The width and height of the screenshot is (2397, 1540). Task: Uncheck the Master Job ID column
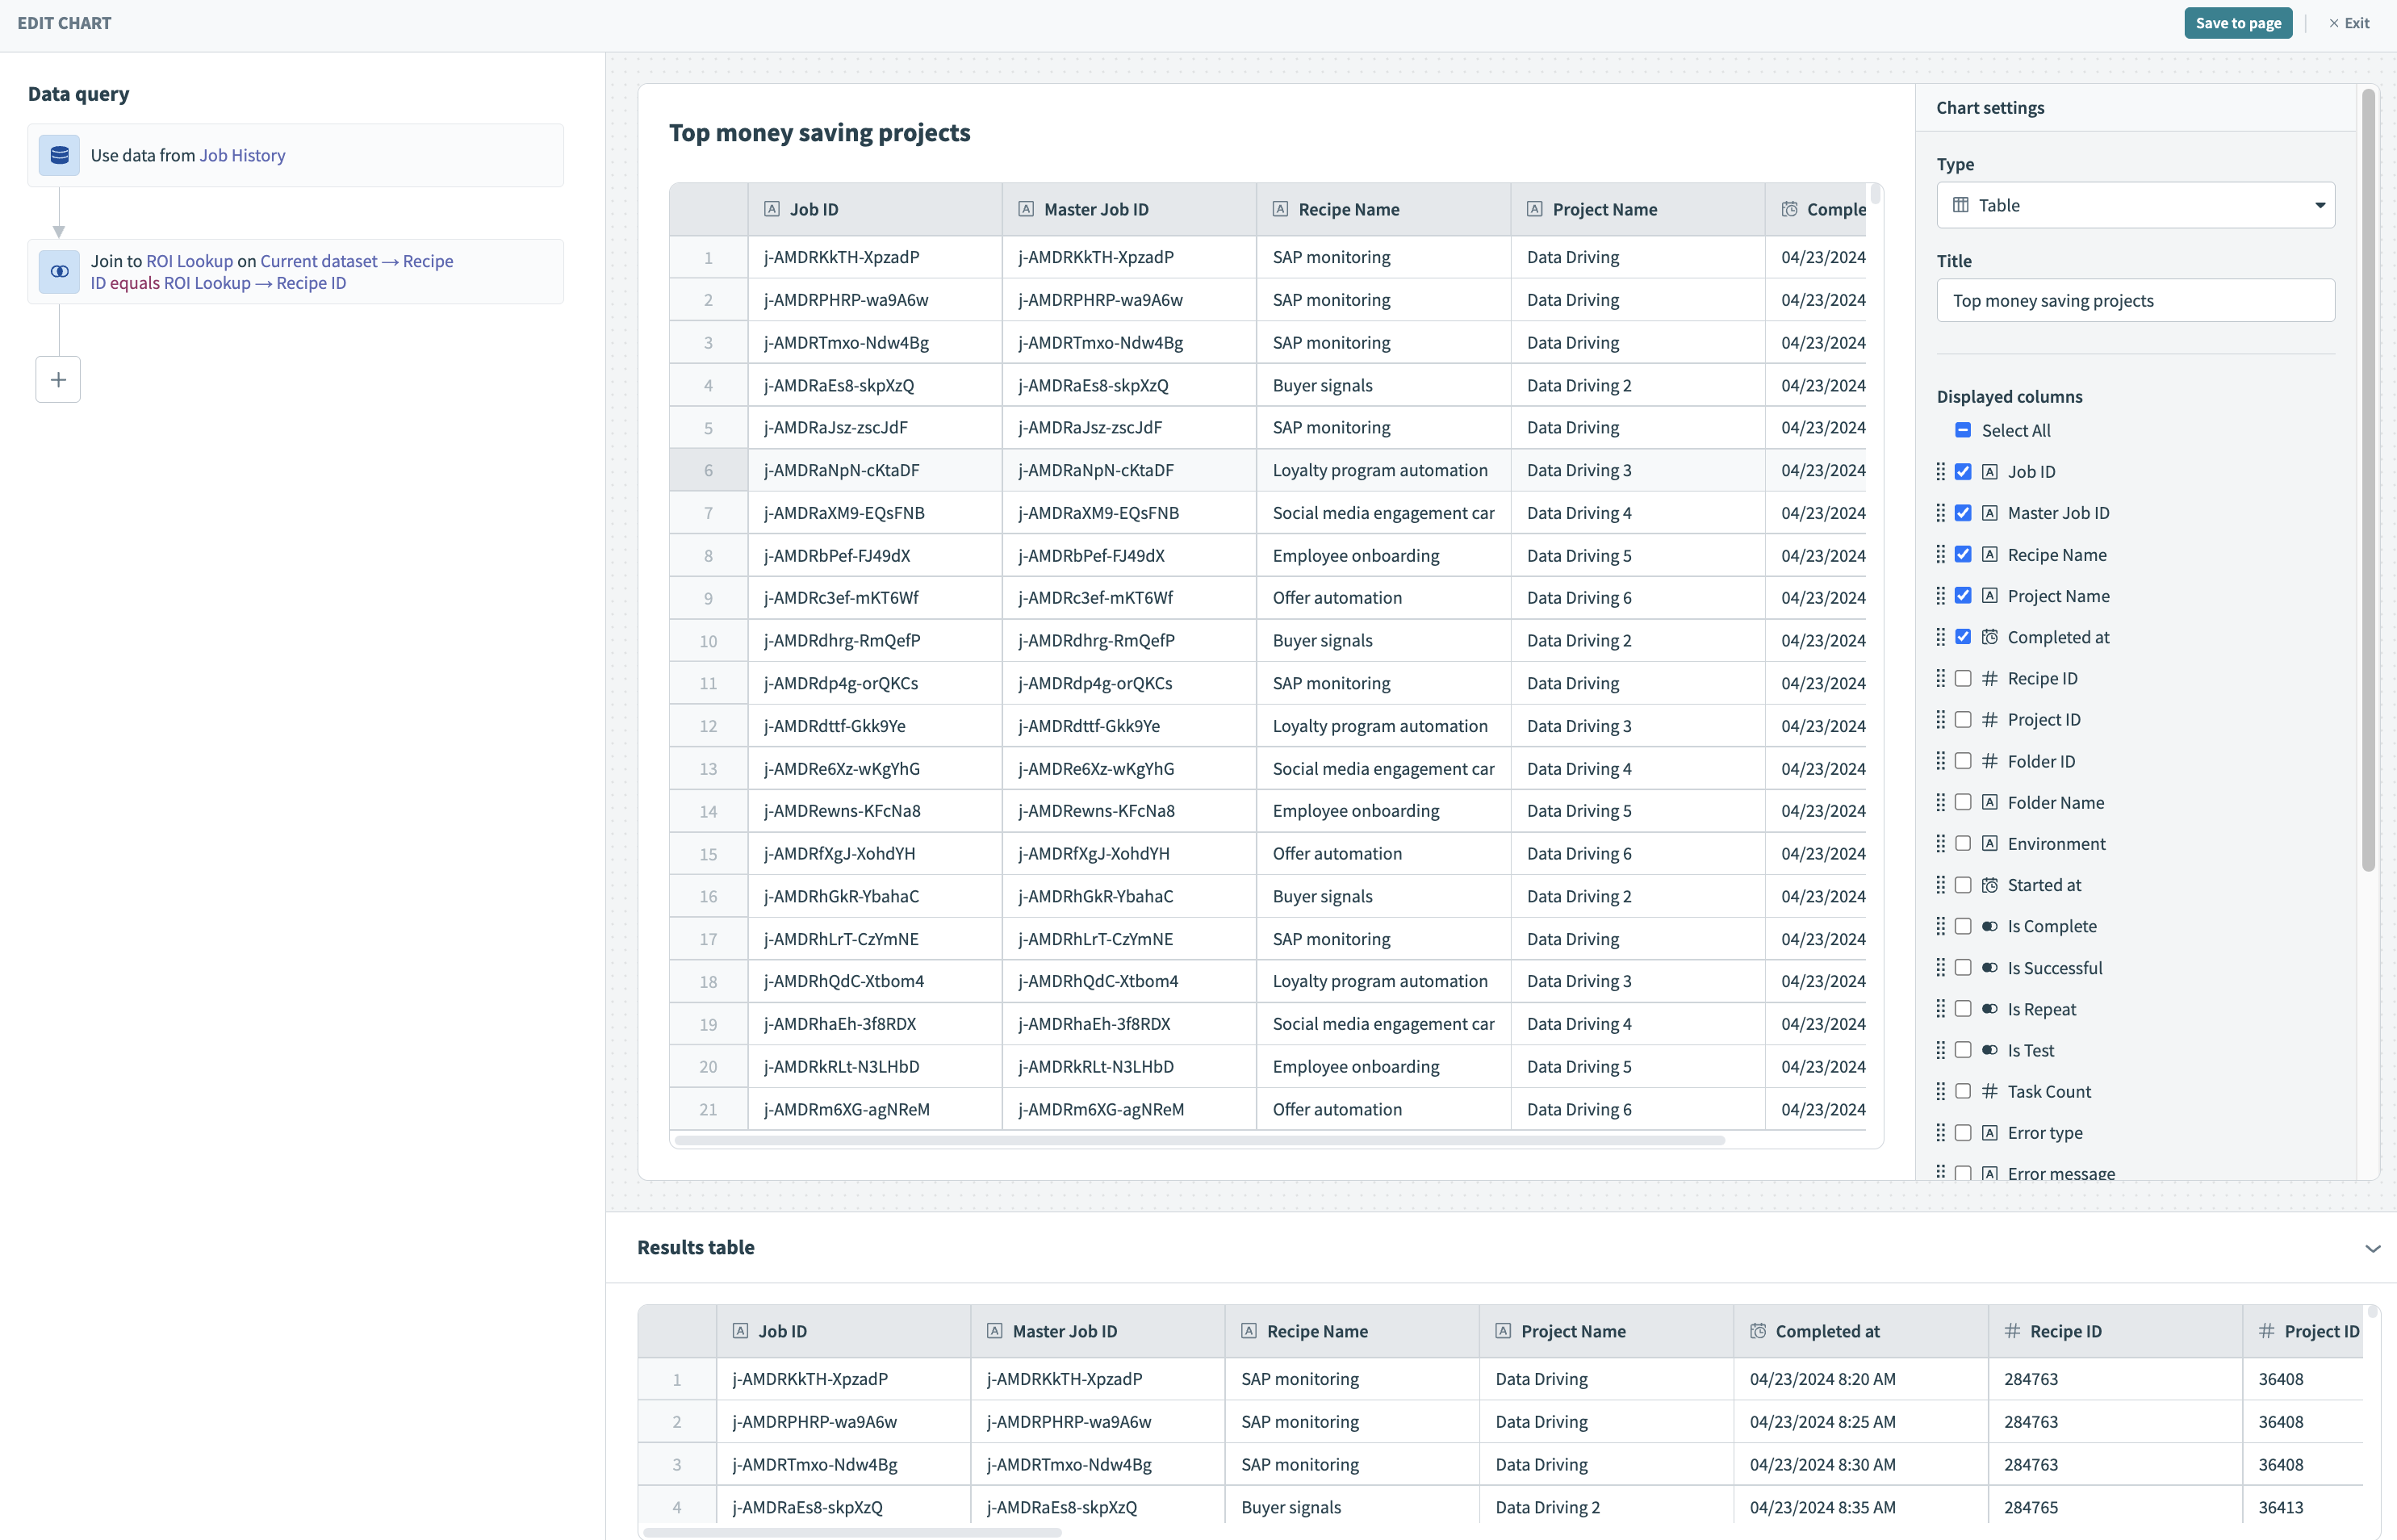[1963, 513]
